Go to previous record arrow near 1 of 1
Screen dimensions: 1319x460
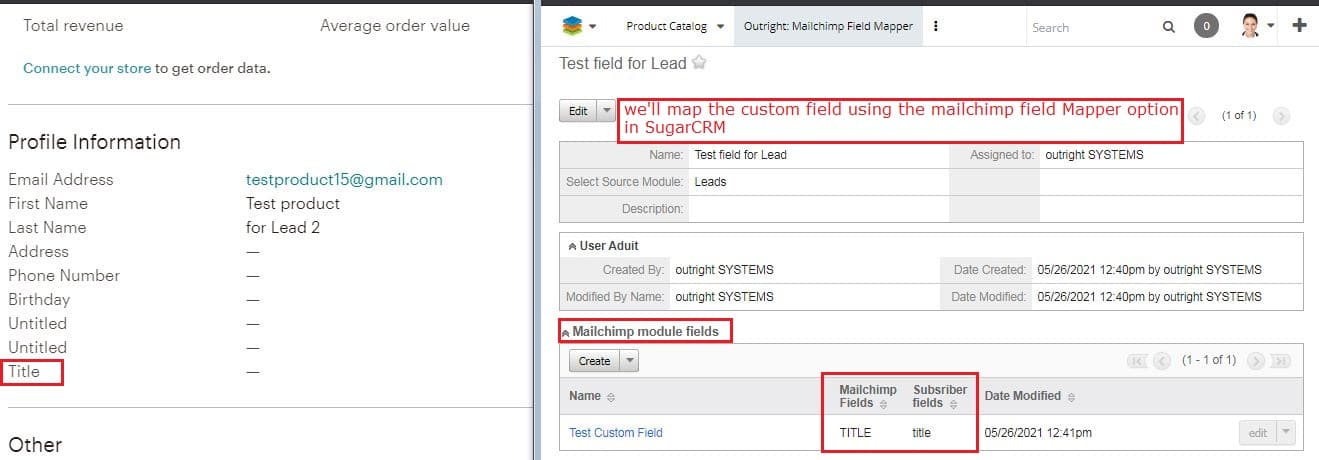click(x=1197, y=115)
